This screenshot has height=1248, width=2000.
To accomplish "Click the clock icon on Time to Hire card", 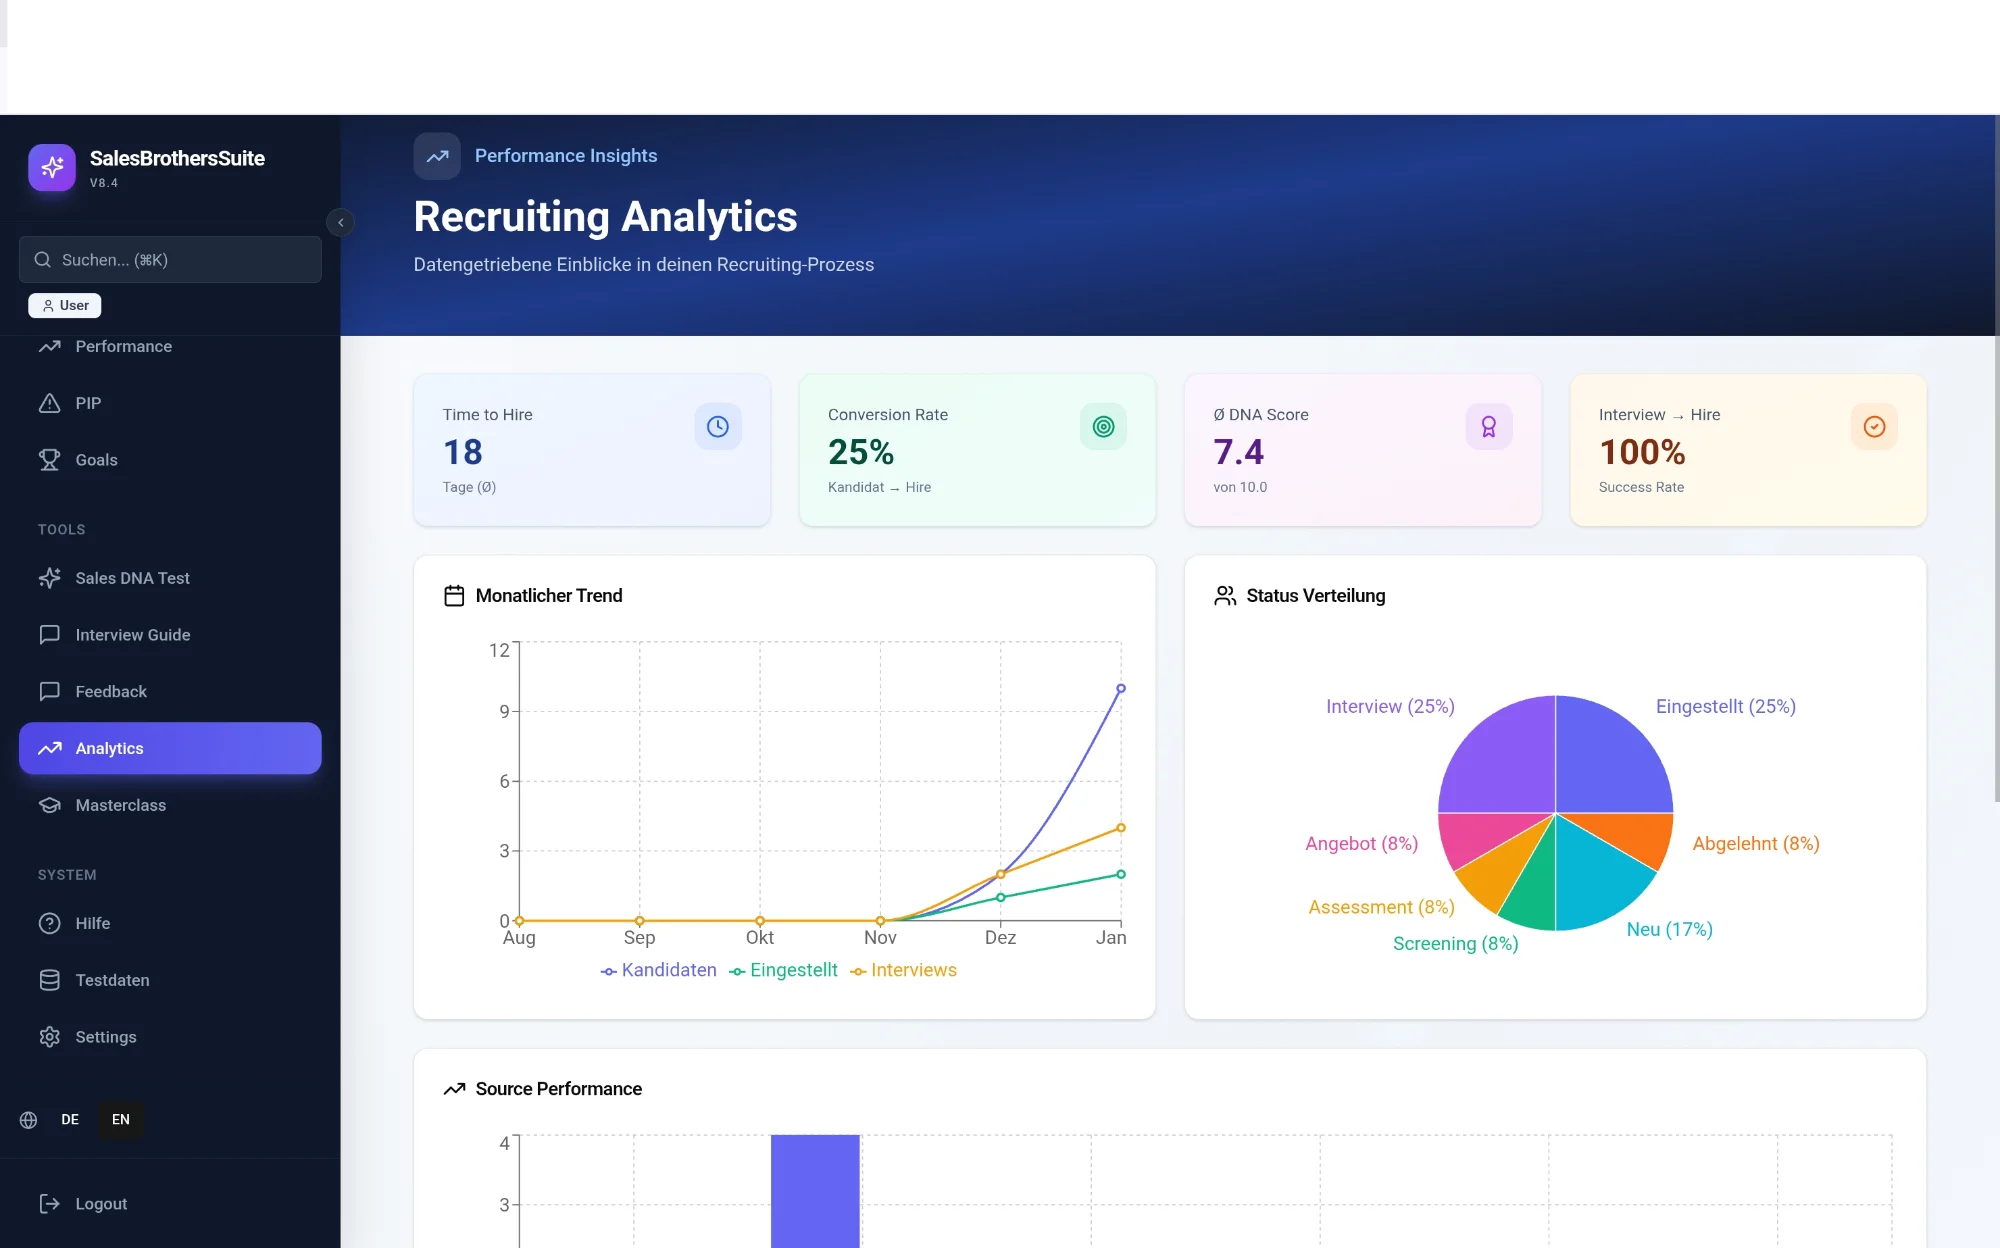I will click(x=718, y=426).
